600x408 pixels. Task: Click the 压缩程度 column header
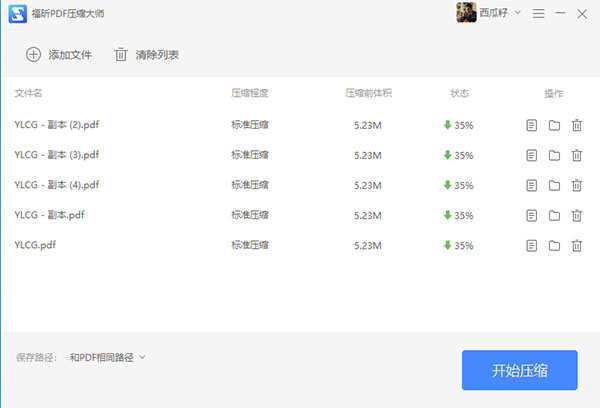(x=249, y=94)
